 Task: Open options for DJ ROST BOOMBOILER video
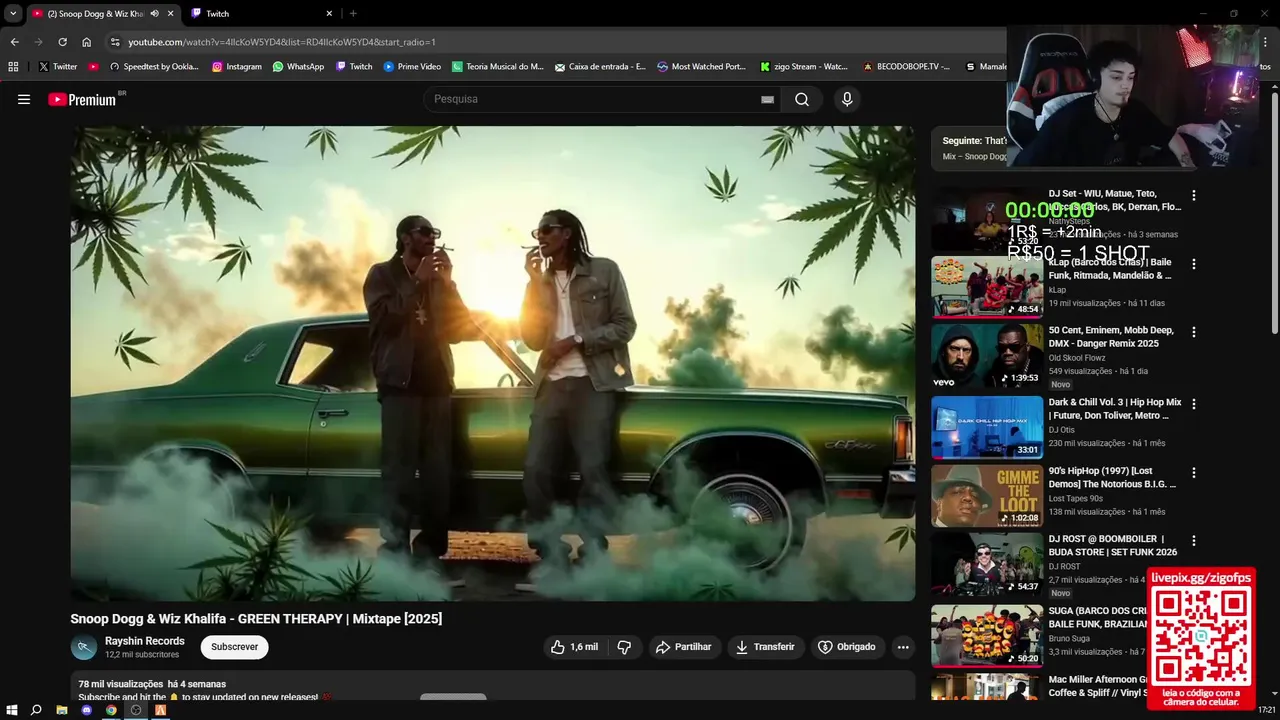pos(1193,541)
